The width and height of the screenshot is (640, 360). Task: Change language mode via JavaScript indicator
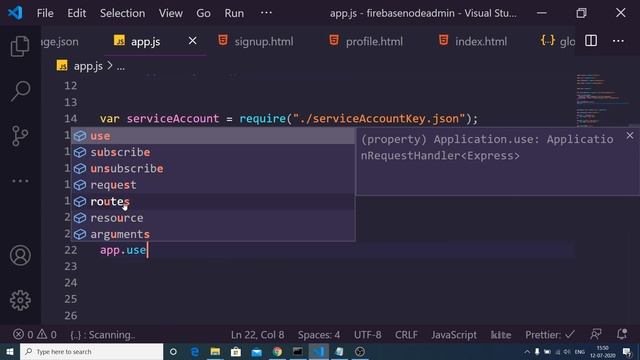pos(454,335)
